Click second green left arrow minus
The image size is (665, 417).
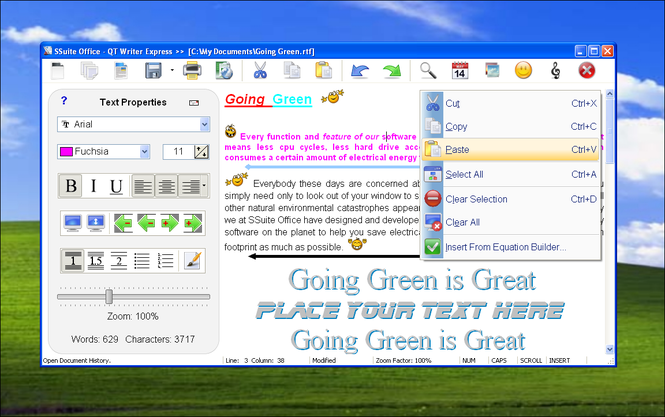point(146,223)
